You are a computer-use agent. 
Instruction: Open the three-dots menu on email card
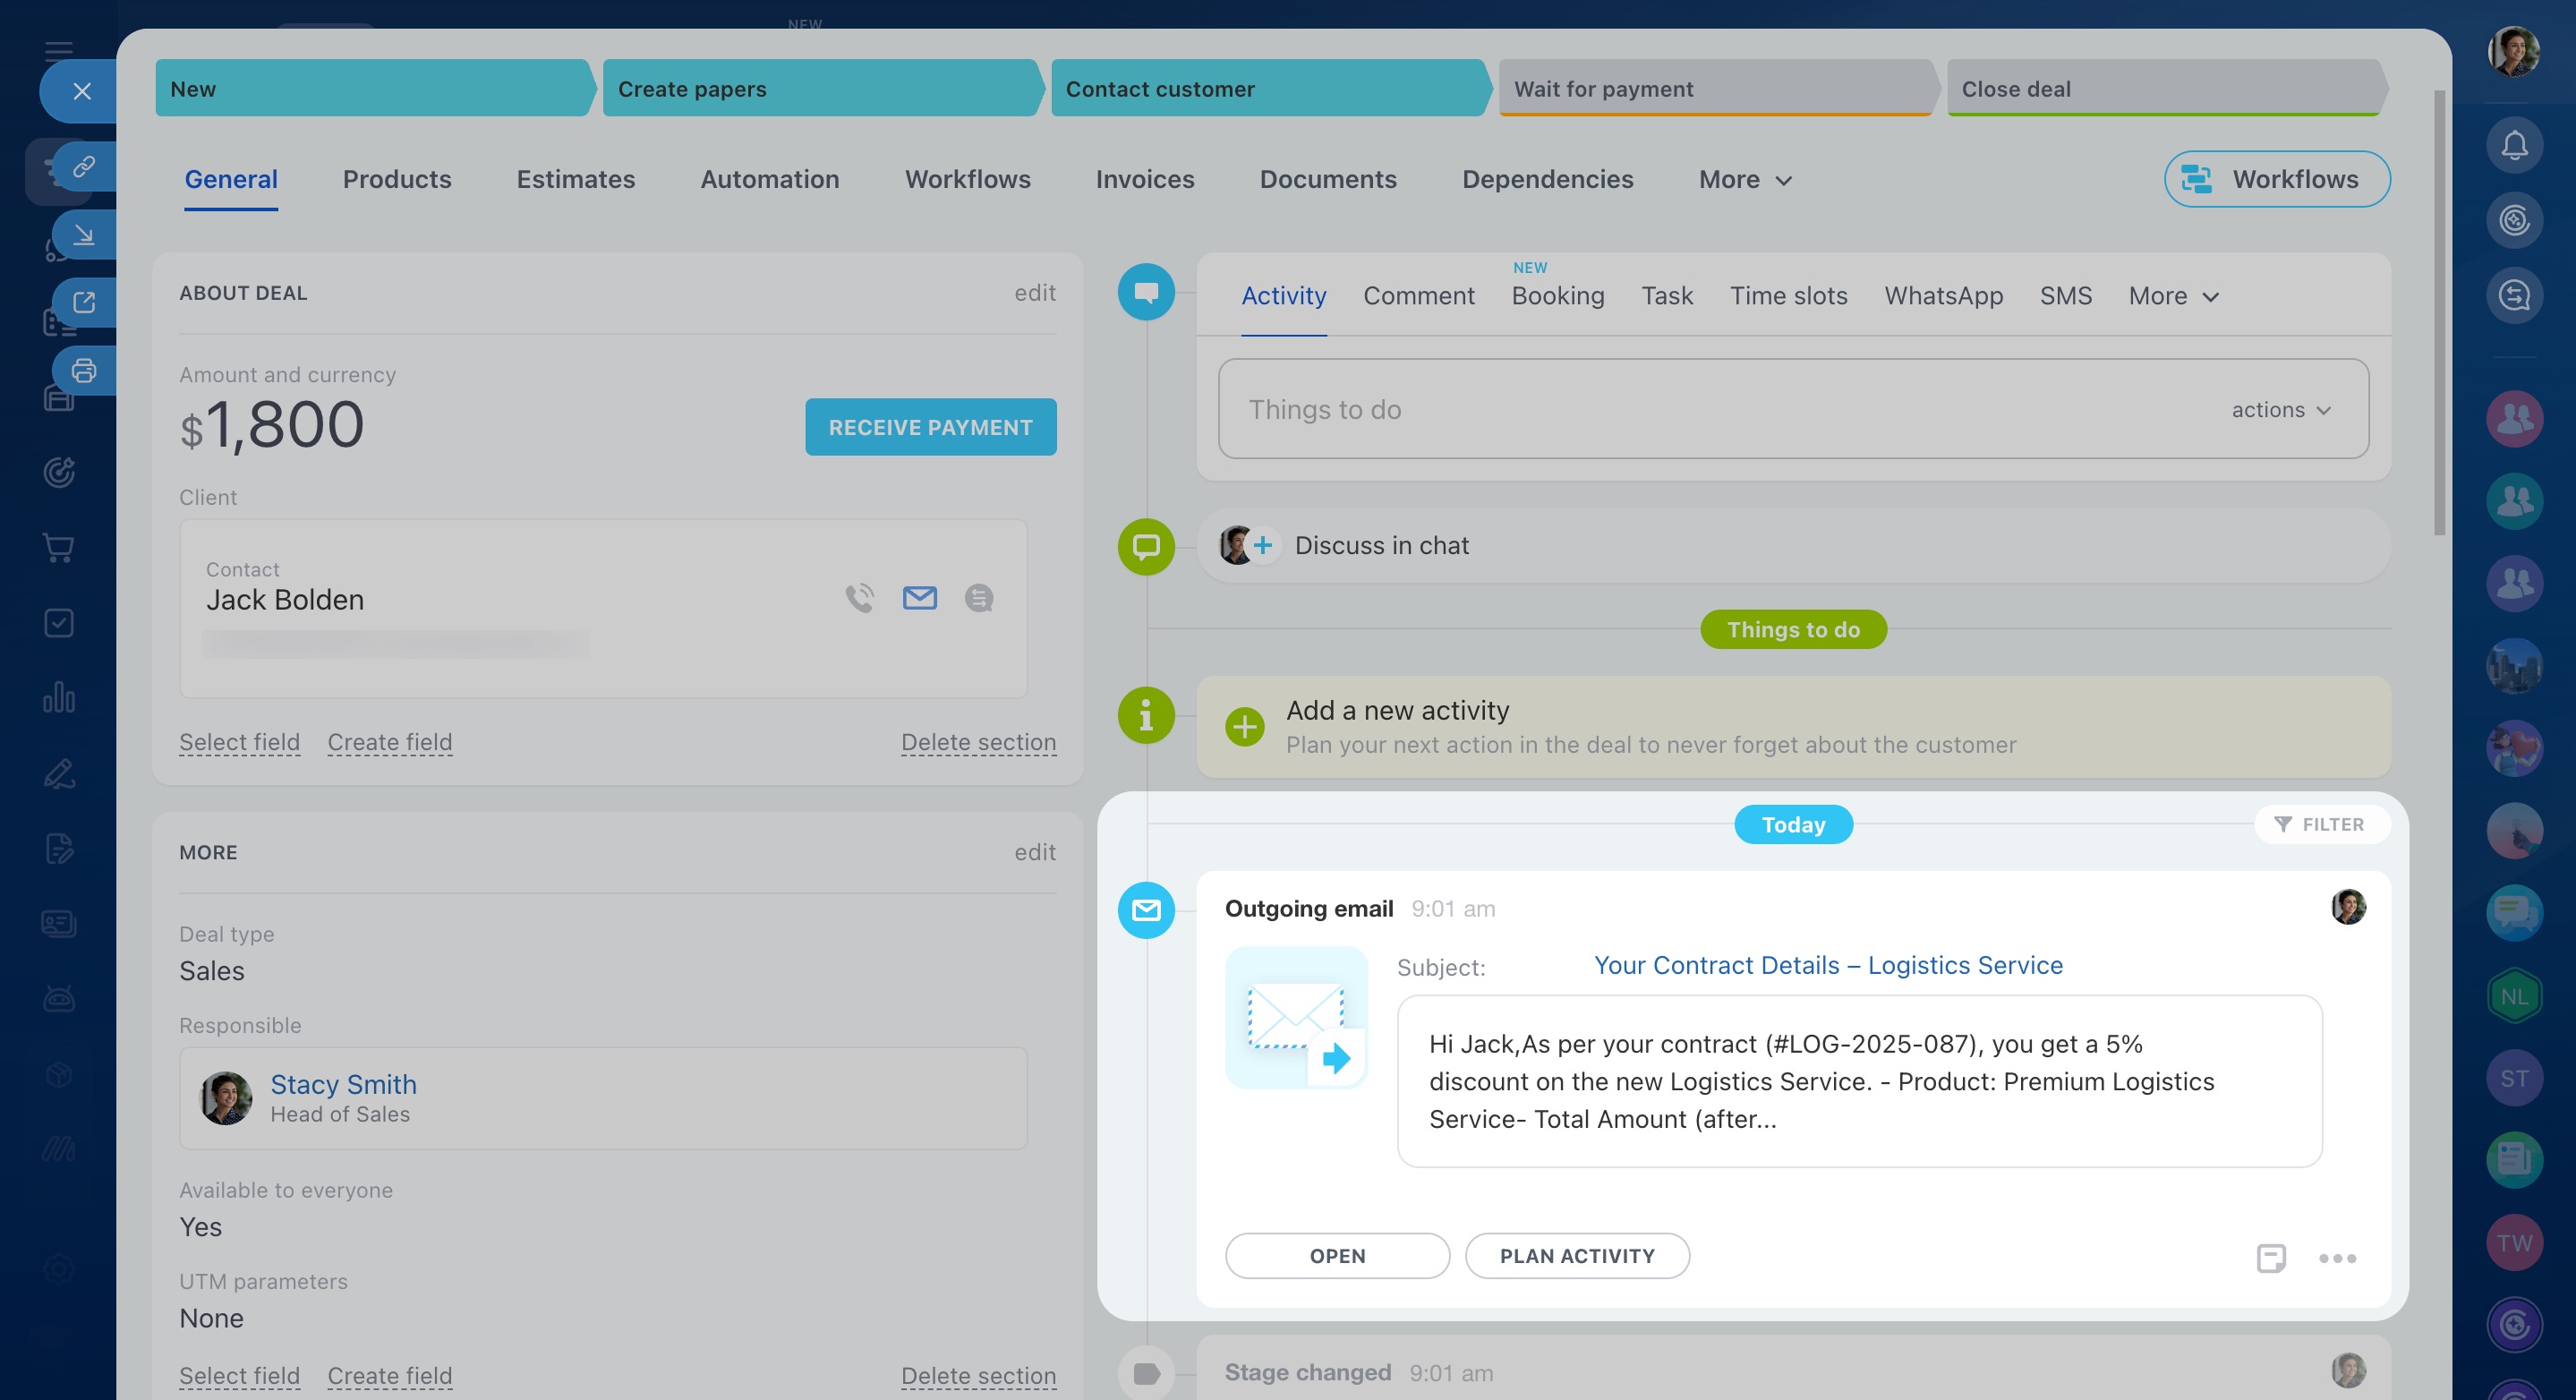coord(2337,1258)
